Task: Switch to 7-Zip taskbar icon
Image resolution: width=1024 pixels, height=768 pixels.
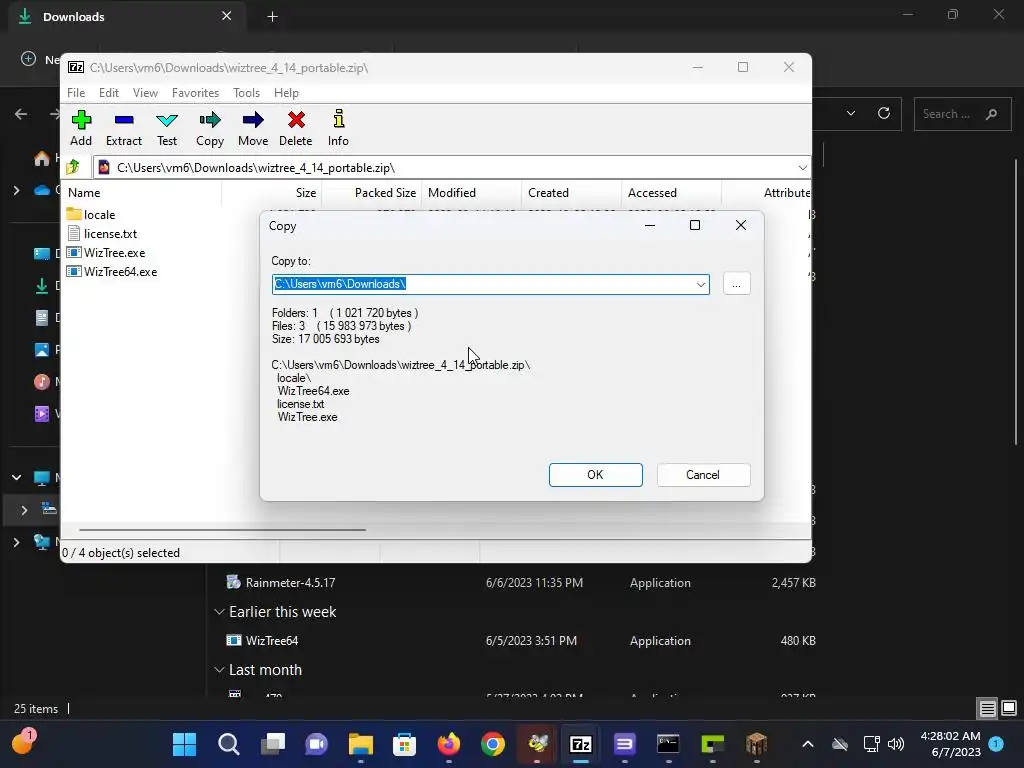Action: click(x=581, y=744)
